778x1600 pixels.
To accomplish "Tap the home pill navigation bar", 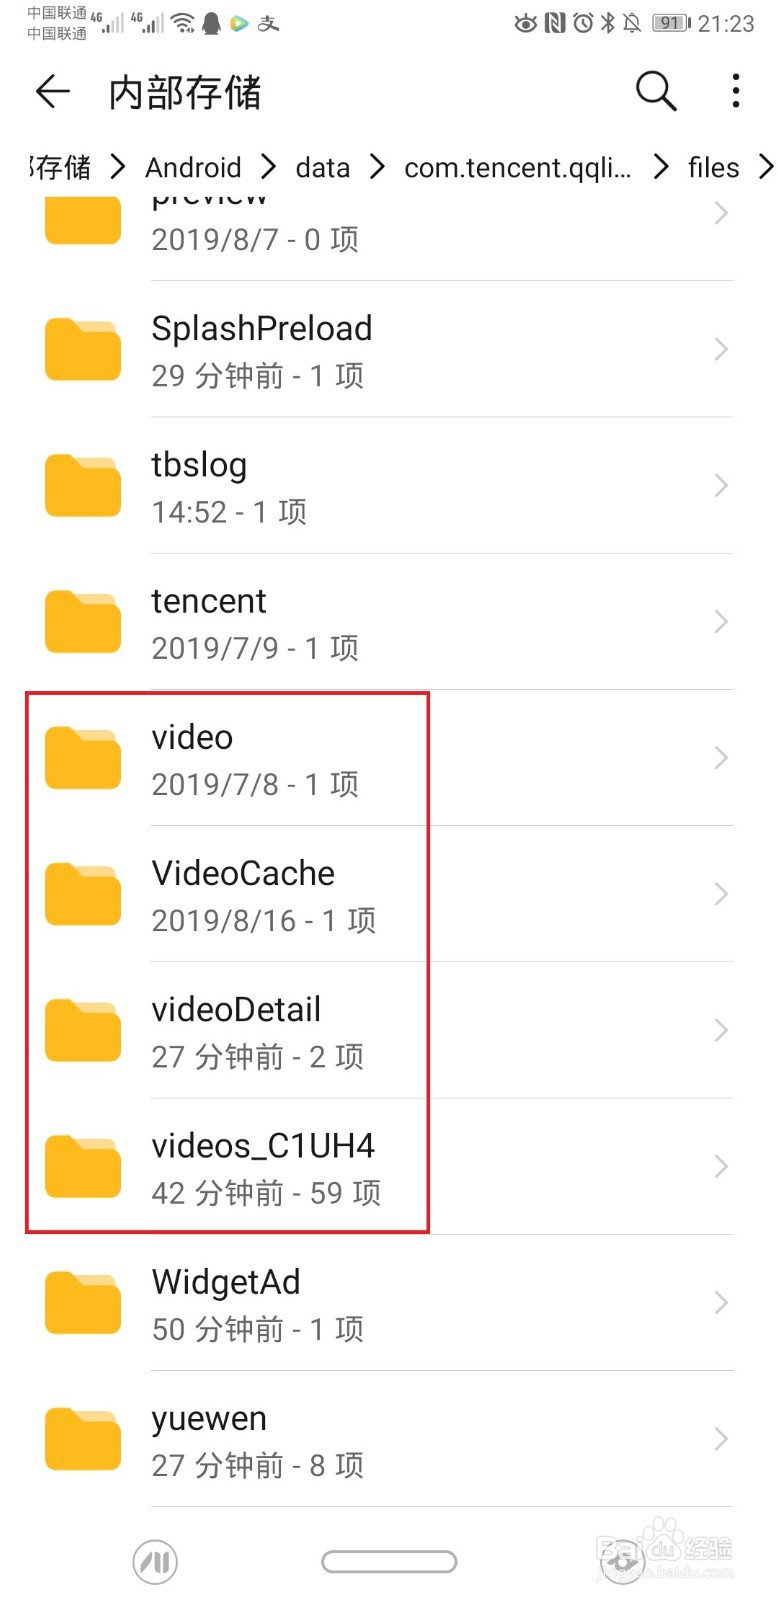I will coord(389,1561).
